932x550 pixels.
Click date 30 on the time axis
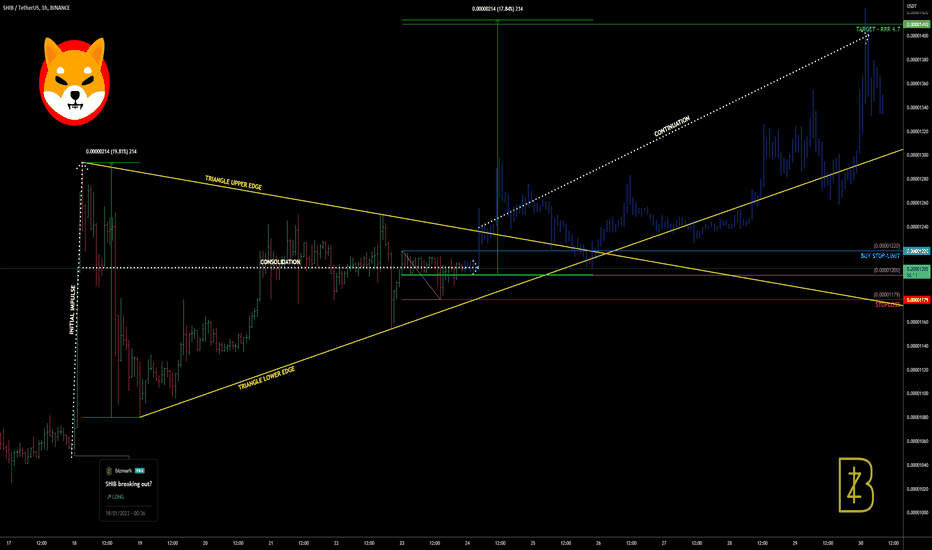(x=860, y=543)
